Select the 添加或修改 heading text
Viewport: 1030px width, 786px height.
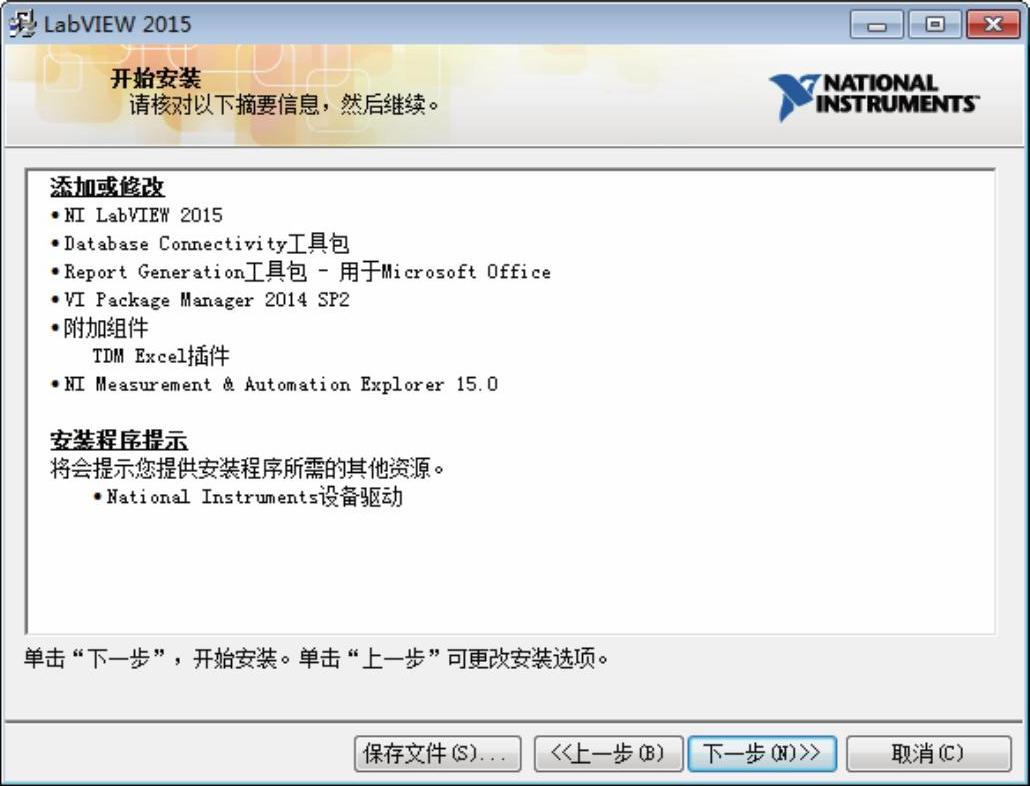tap(107, 186)
